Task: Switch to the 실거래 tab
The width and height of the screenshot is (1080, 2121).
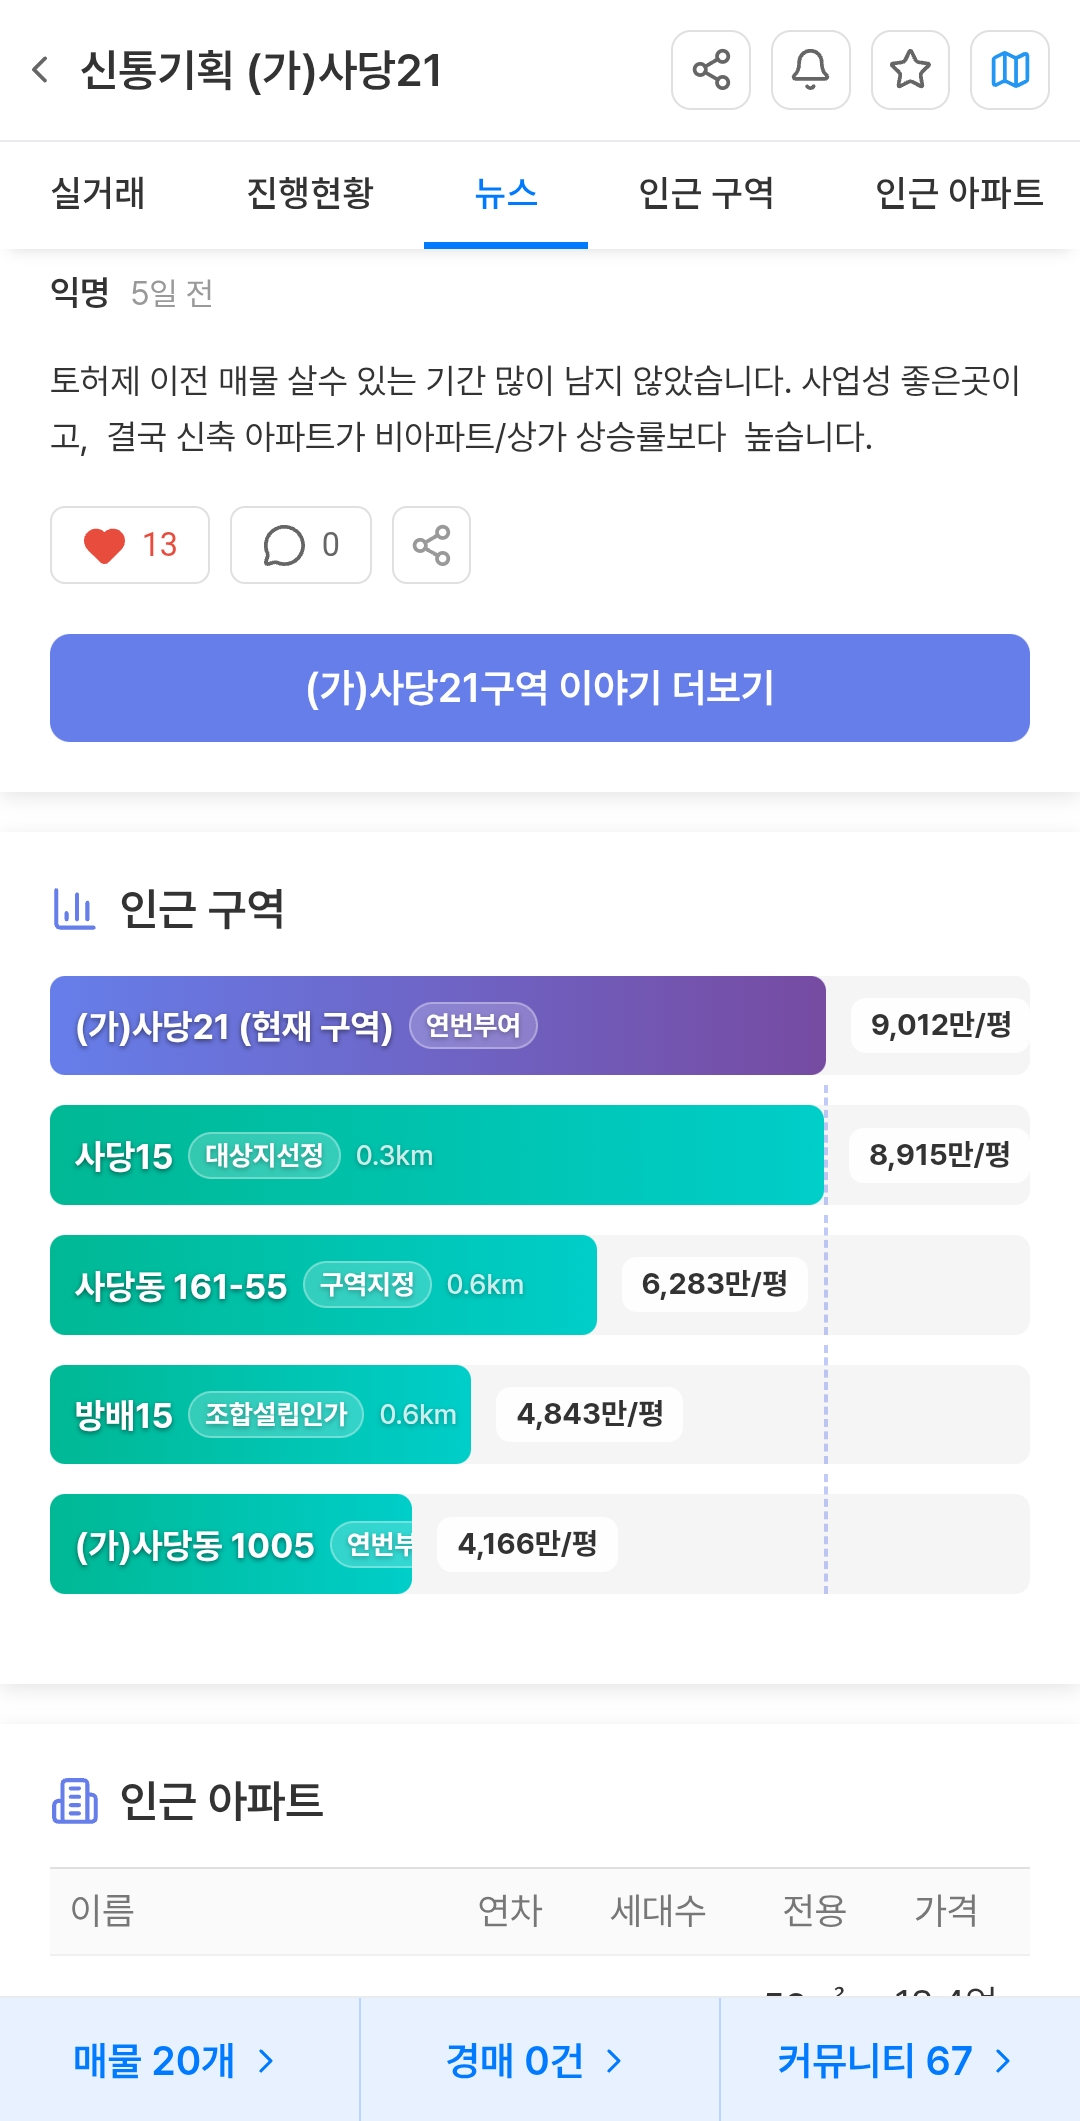Action: point(98,193)
